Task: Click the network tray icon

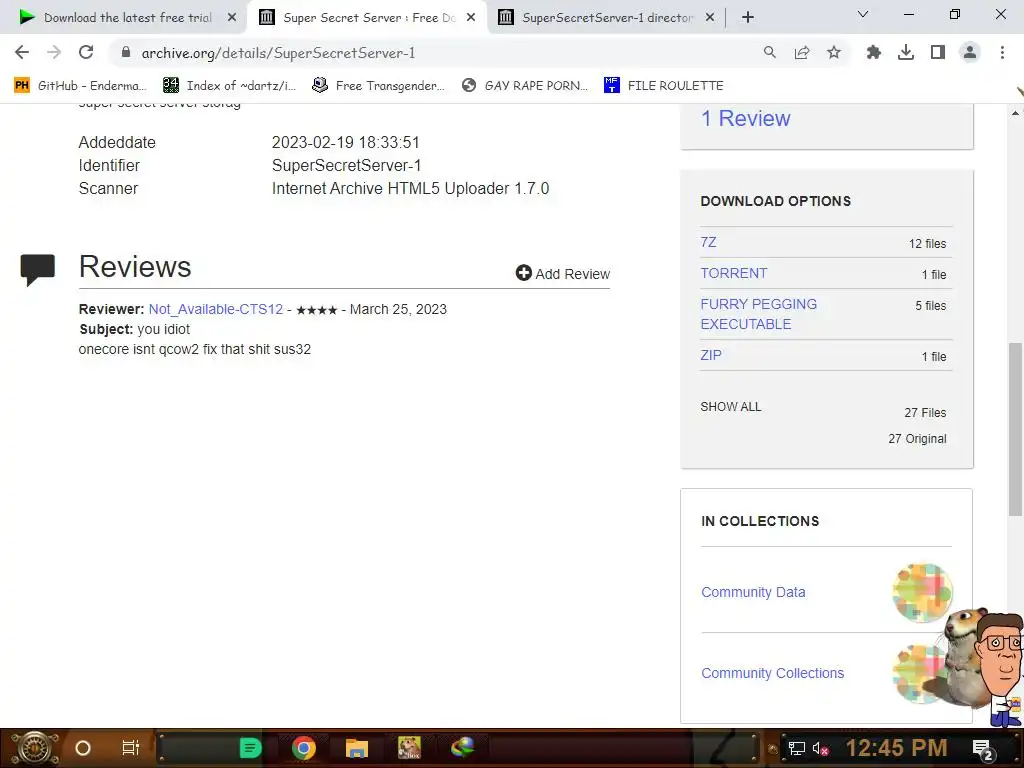Action: (x=797, y=748)
